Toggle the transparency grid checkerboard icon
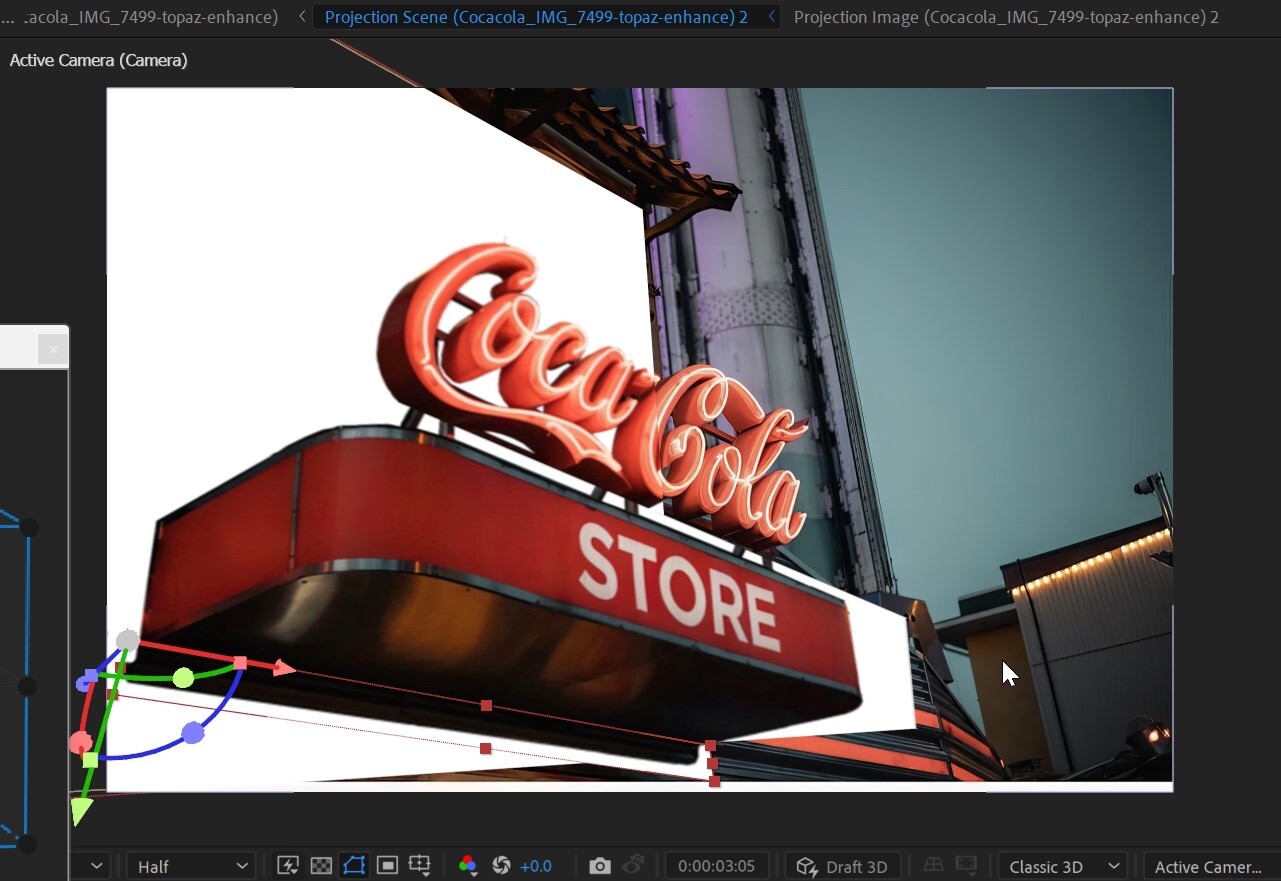Image resolution: width=1281 pixels, height=881 pixels. 321,866
